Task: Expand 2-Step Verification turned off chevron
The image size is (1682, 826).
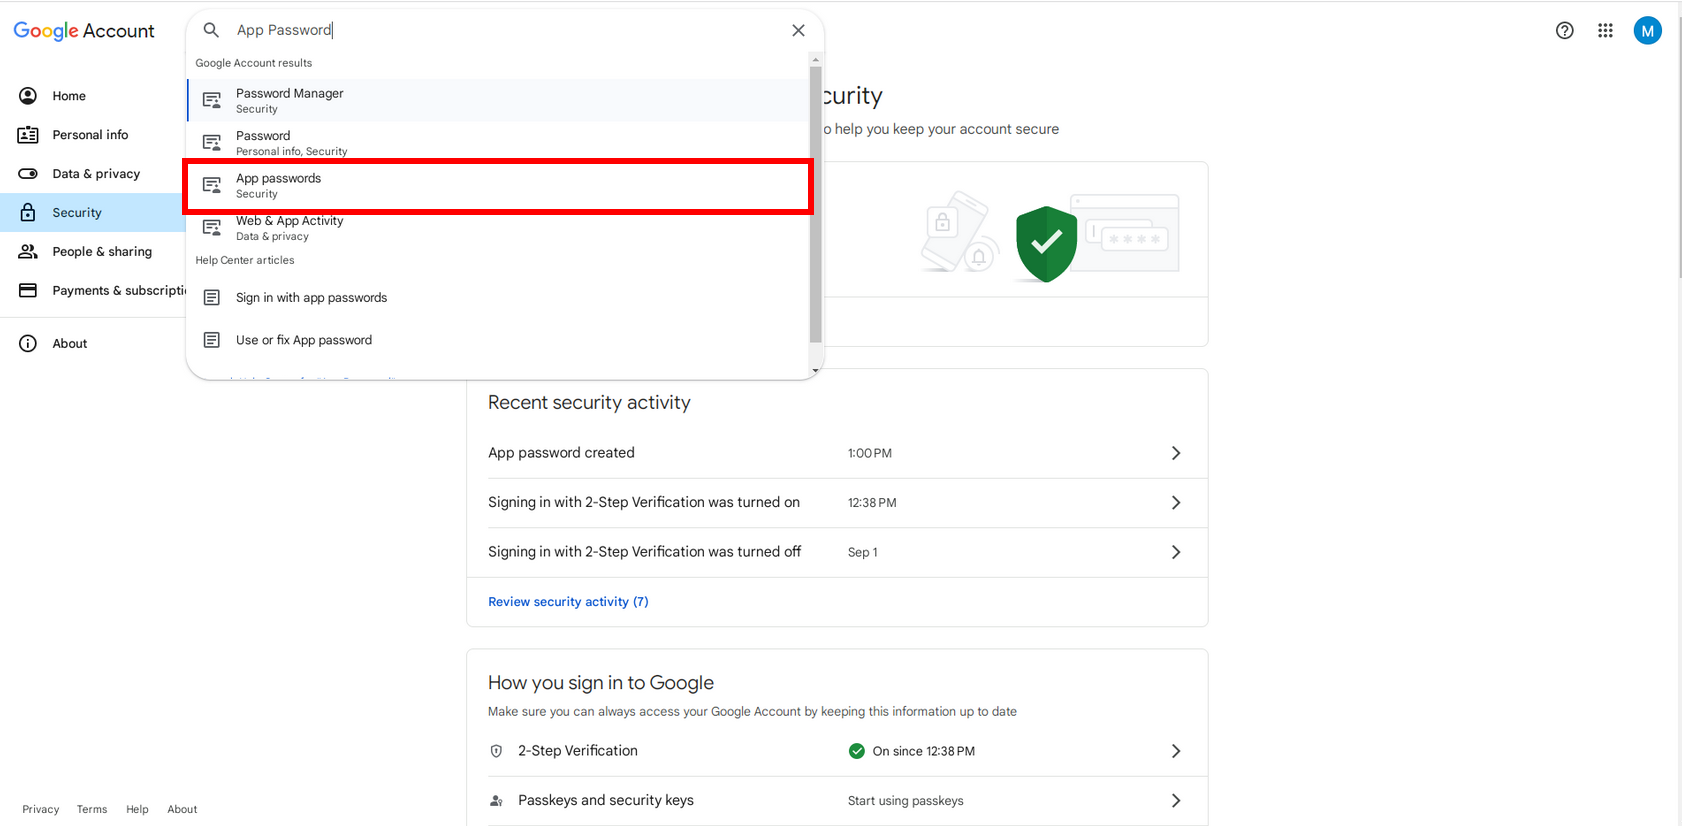Action: (1175, 552)
